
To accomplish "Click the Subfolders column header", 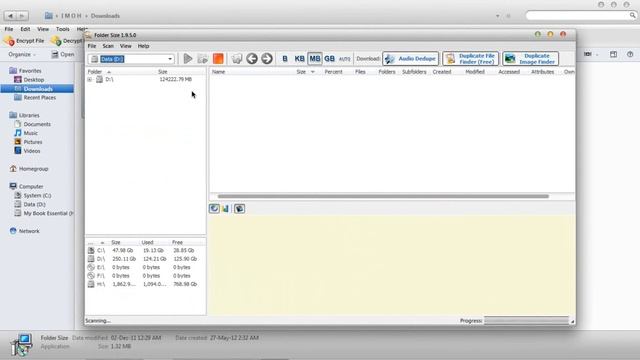I will point(414,72).
